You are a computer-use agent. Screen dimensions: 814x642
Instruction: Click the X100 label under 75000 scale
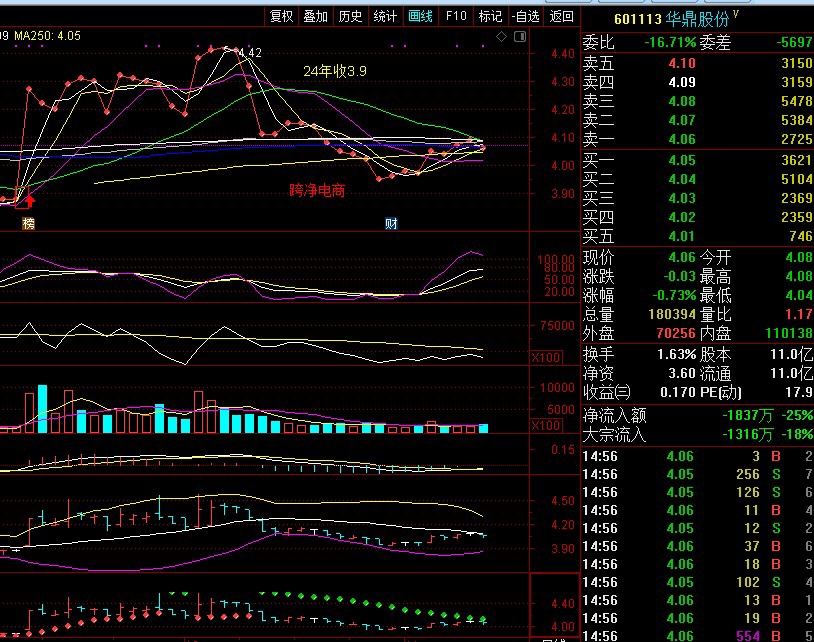[546, 357]
